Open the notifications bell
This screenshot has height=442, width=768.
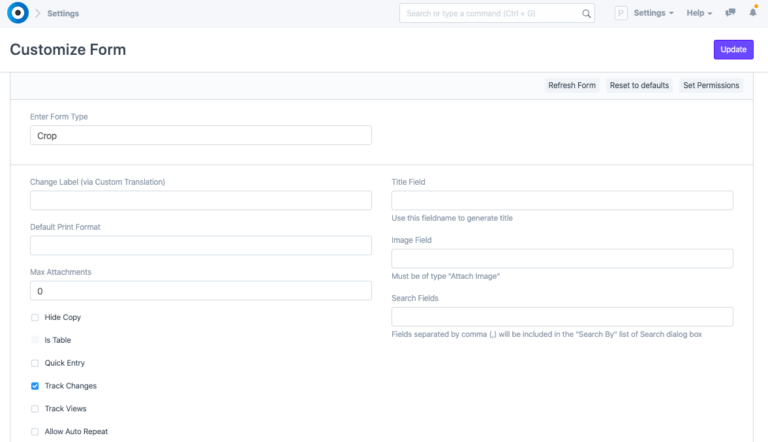pos(753,14)
